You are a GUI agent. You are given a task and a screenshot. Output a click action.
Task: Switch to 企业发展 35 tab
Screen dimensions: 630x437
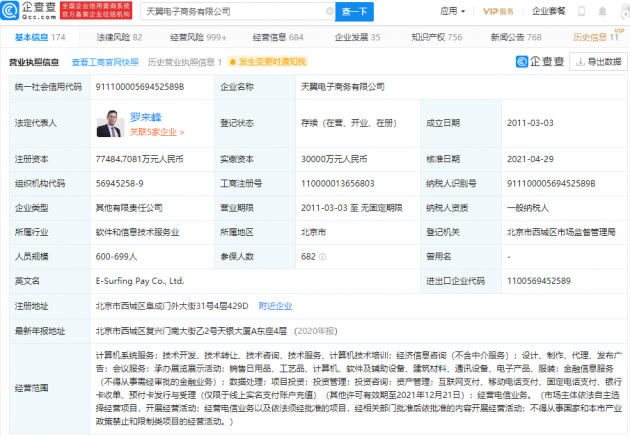(x=357, y=37)
